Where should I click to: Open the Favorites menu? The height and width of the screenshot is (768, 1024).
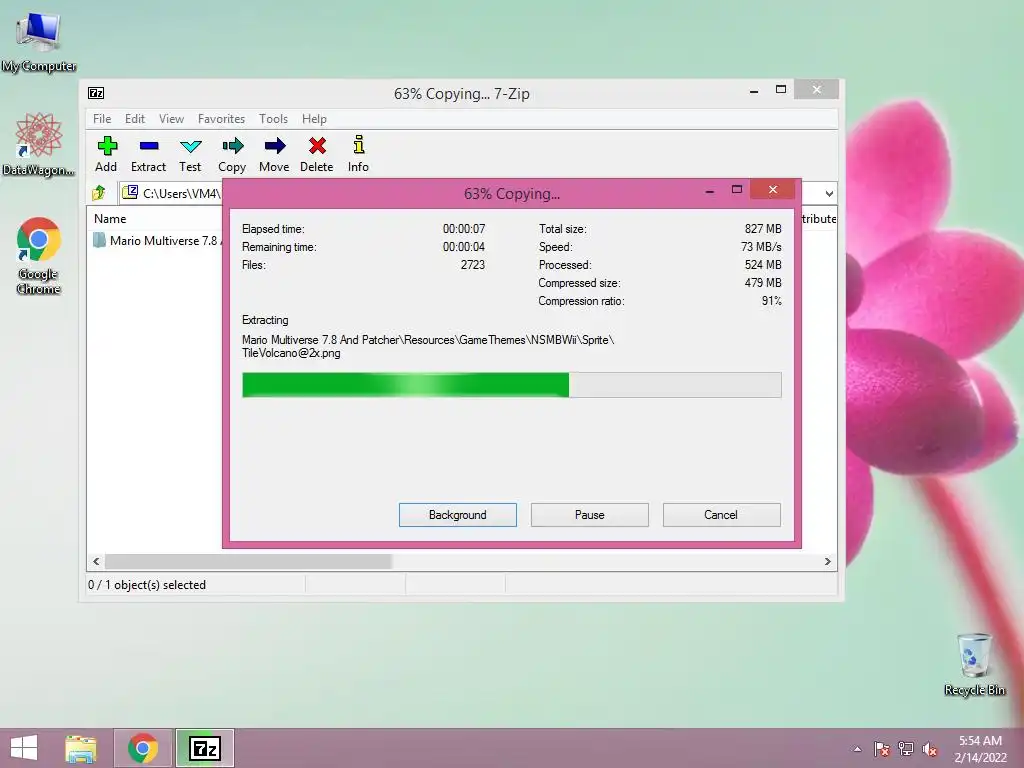(221, 119)
